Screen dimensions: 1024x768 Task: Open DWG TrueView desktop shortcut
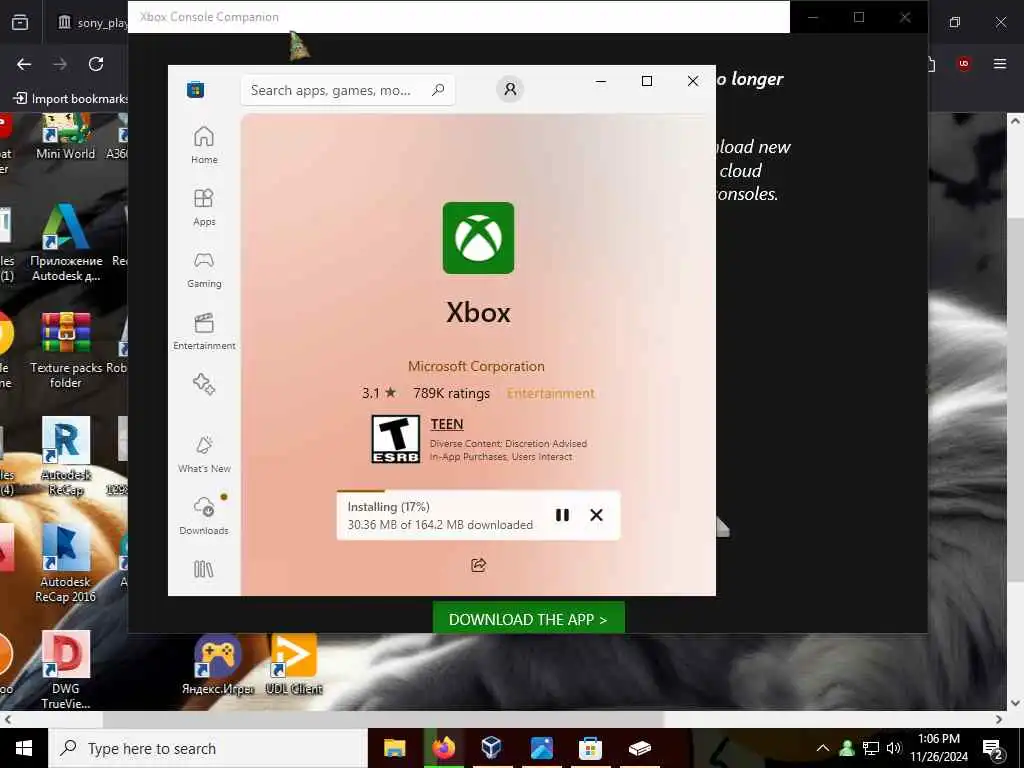tap(65, 670)
